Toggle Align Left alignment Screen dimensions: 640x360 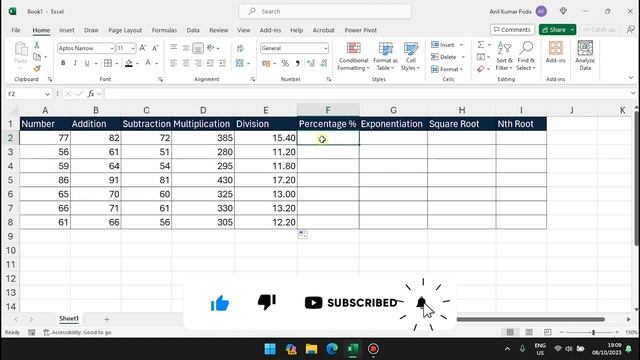(173, 63)
